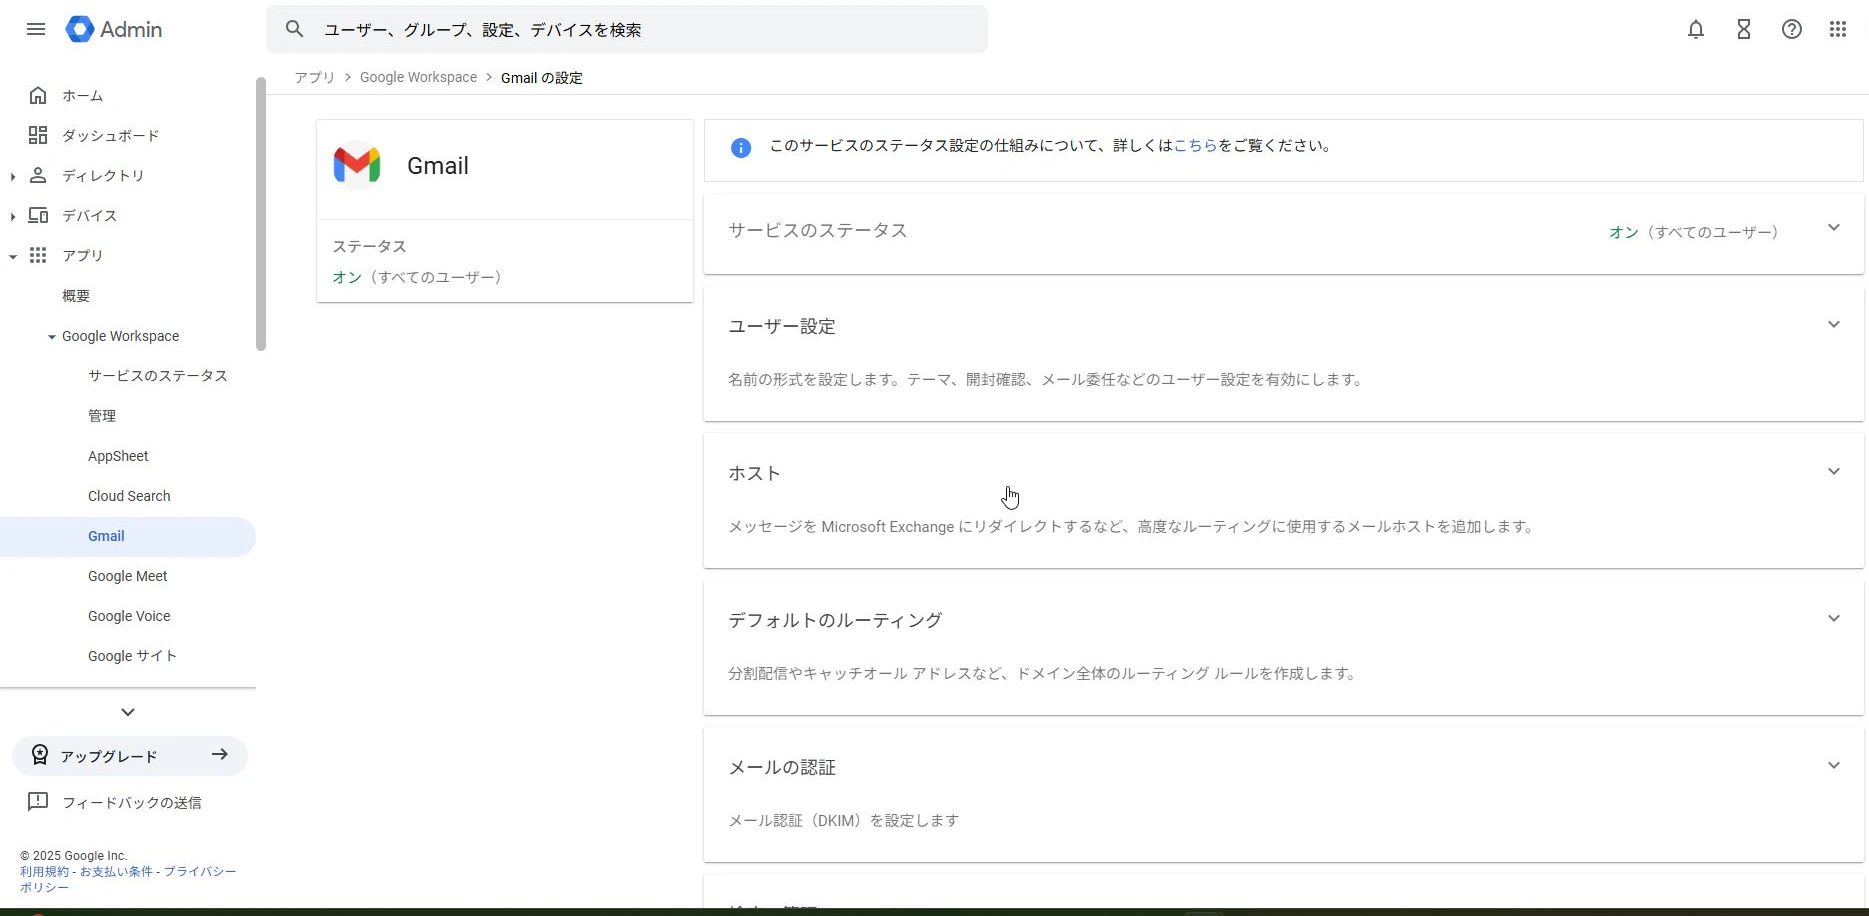The image size is (1869, 916).
Task: Click the search magnifier icon
Action: [x=294, y=29]
